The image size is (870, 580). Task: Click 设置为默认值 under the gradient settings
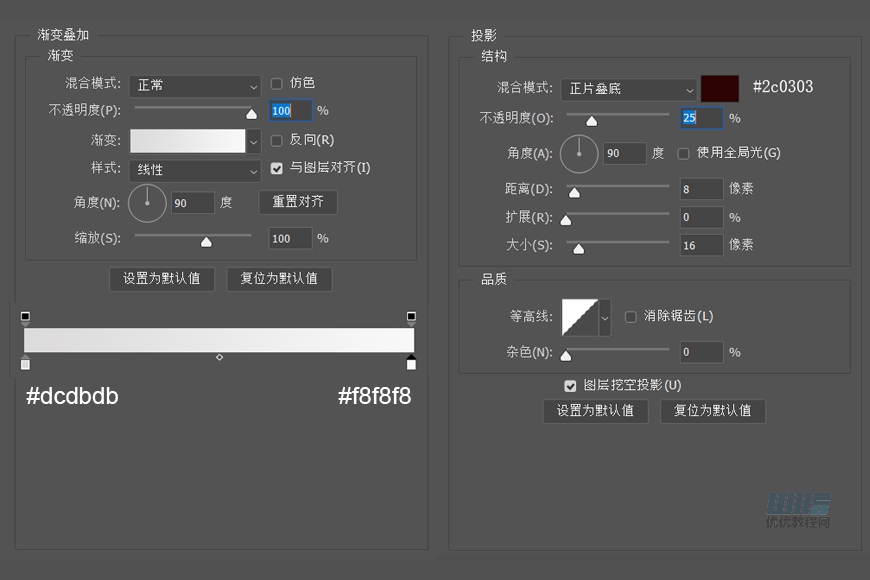(162, 279)
